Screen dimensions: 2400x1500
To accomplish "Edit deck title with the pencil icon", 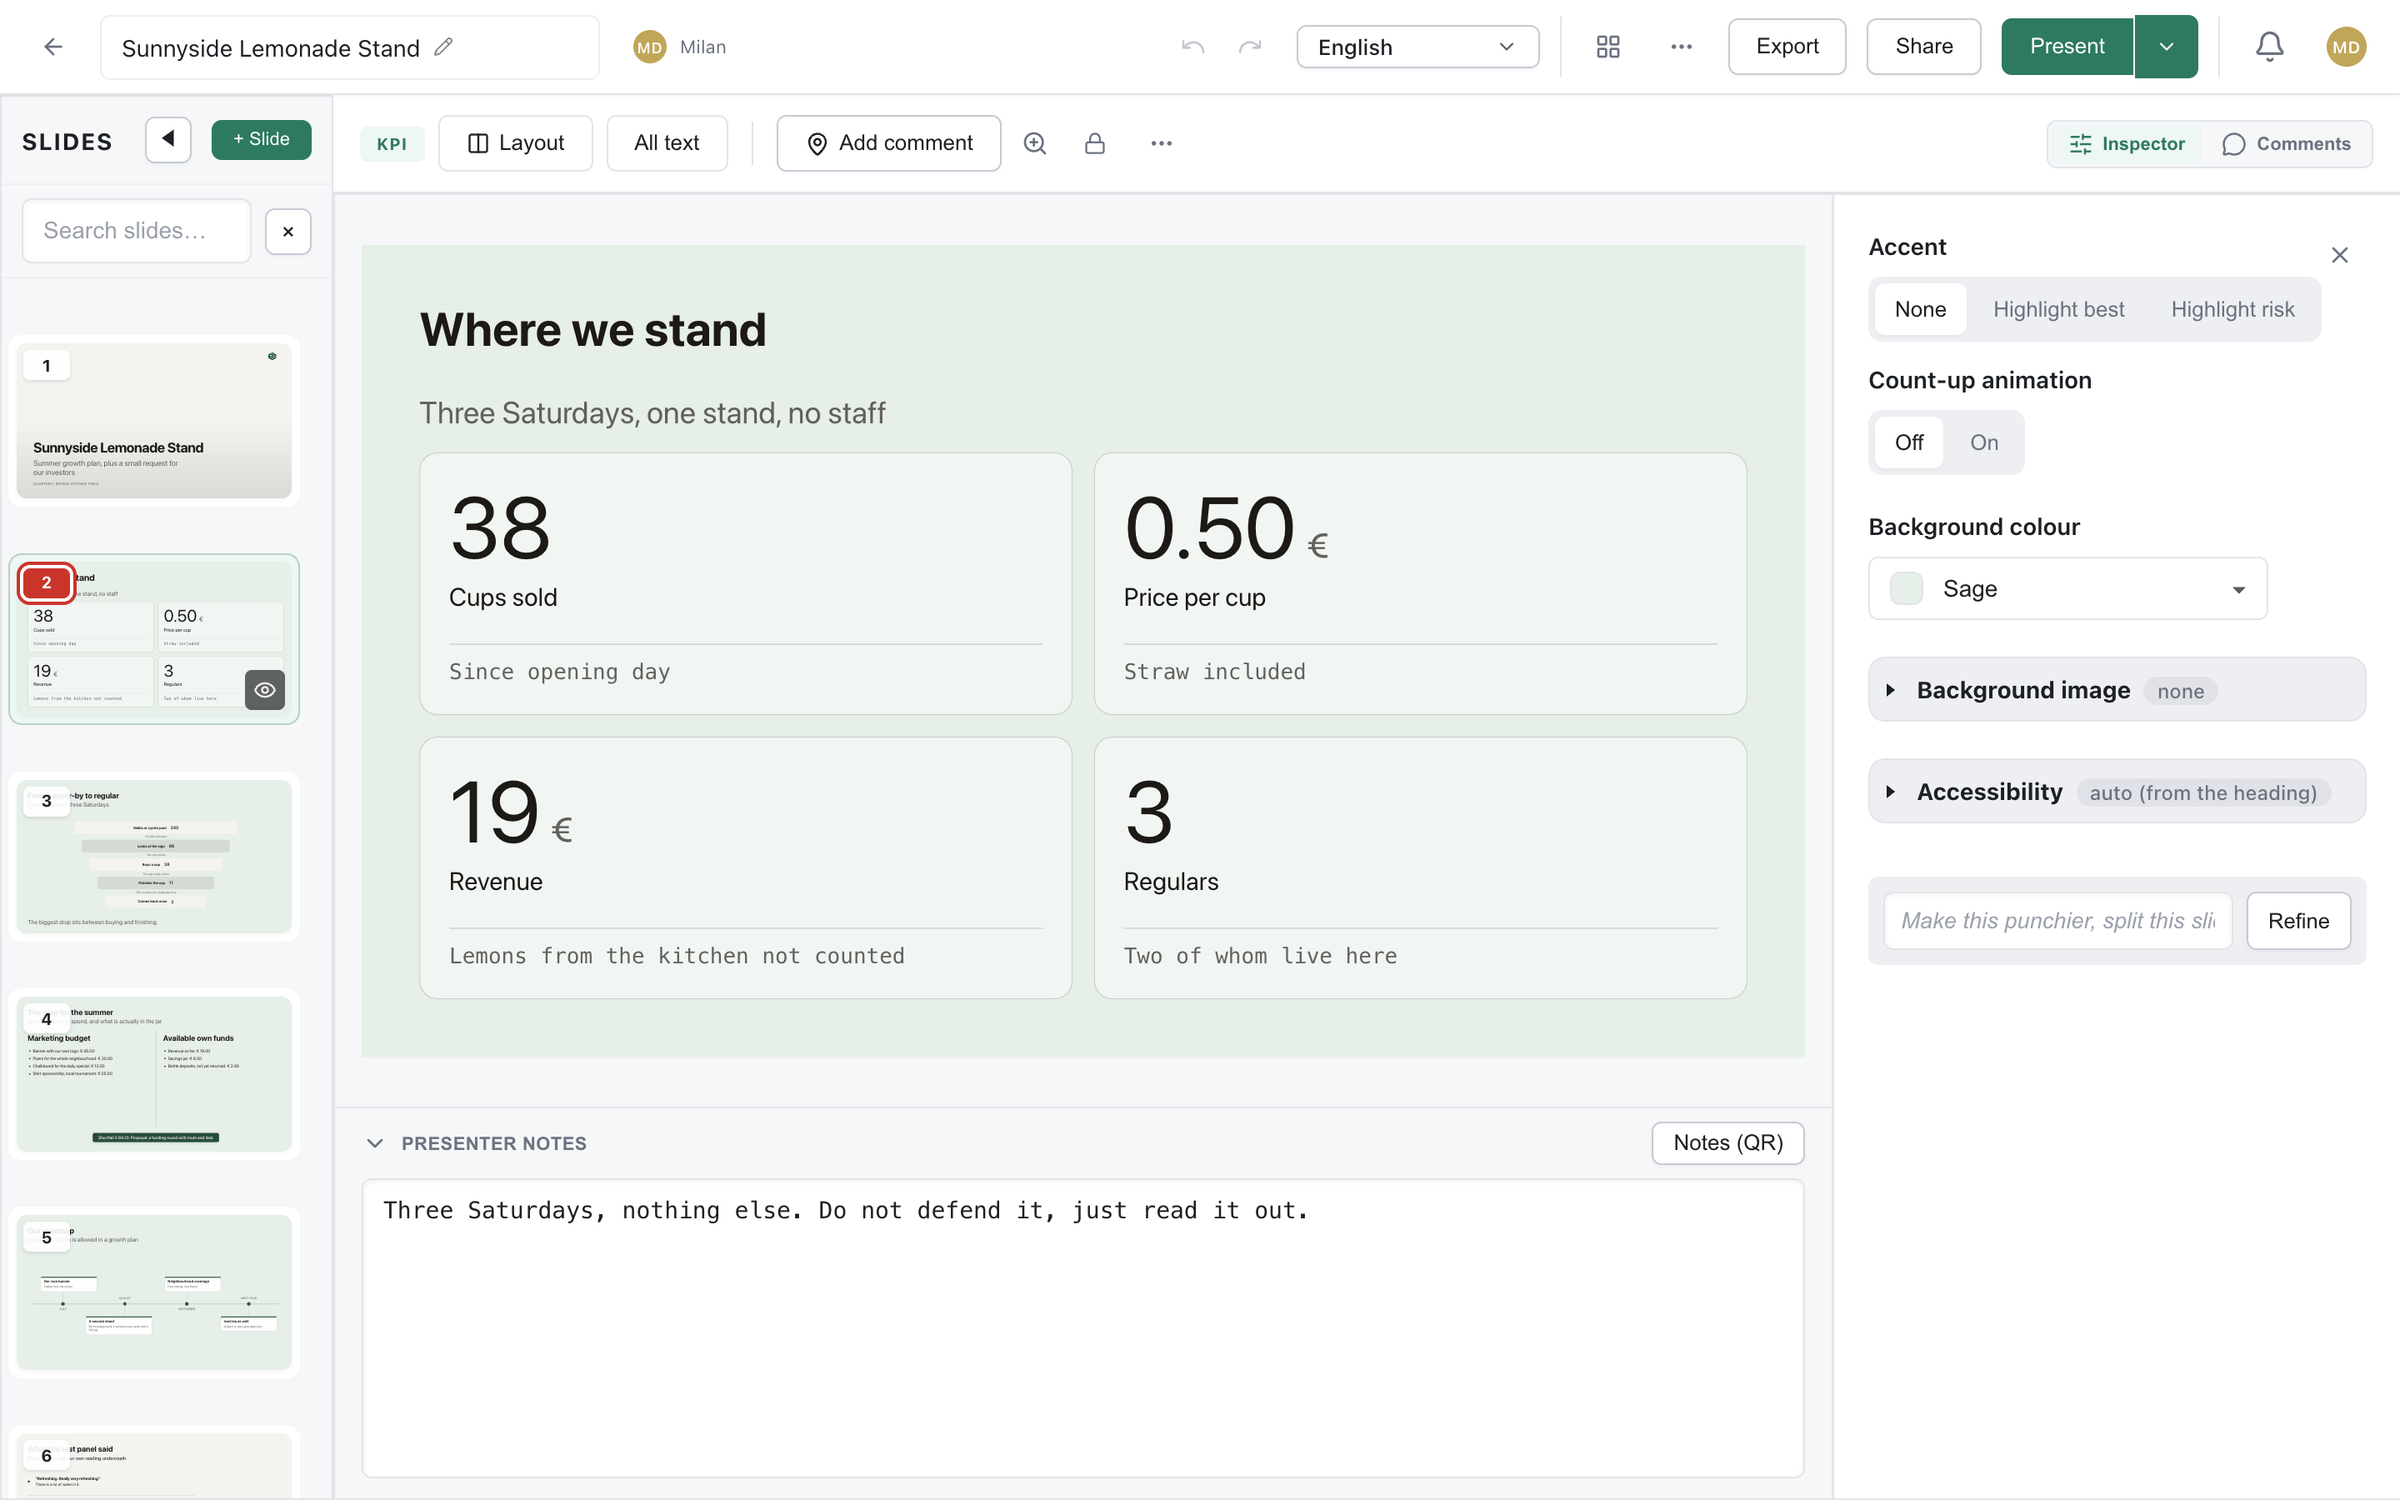I will [x=443, y=47].
